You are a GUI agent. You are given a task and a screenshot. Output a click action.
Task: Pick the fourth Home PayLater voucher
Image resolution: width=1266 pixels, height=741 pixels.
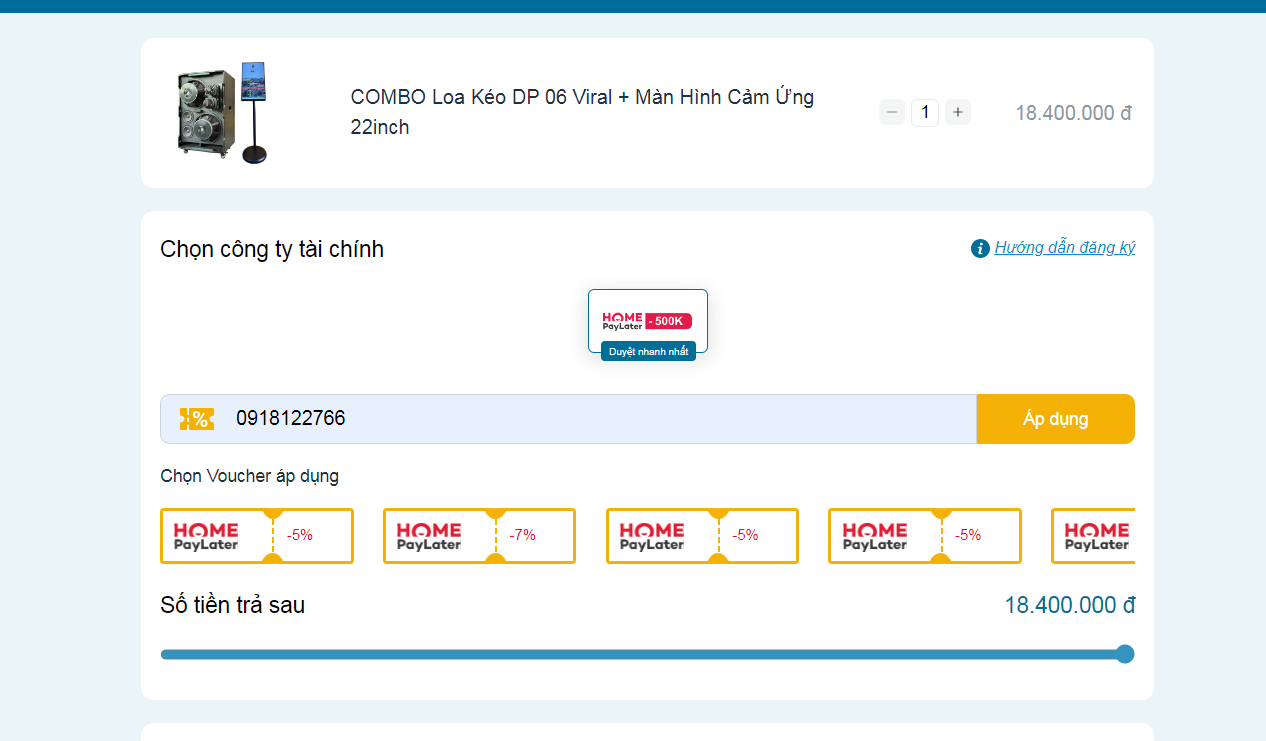[924, 536]
